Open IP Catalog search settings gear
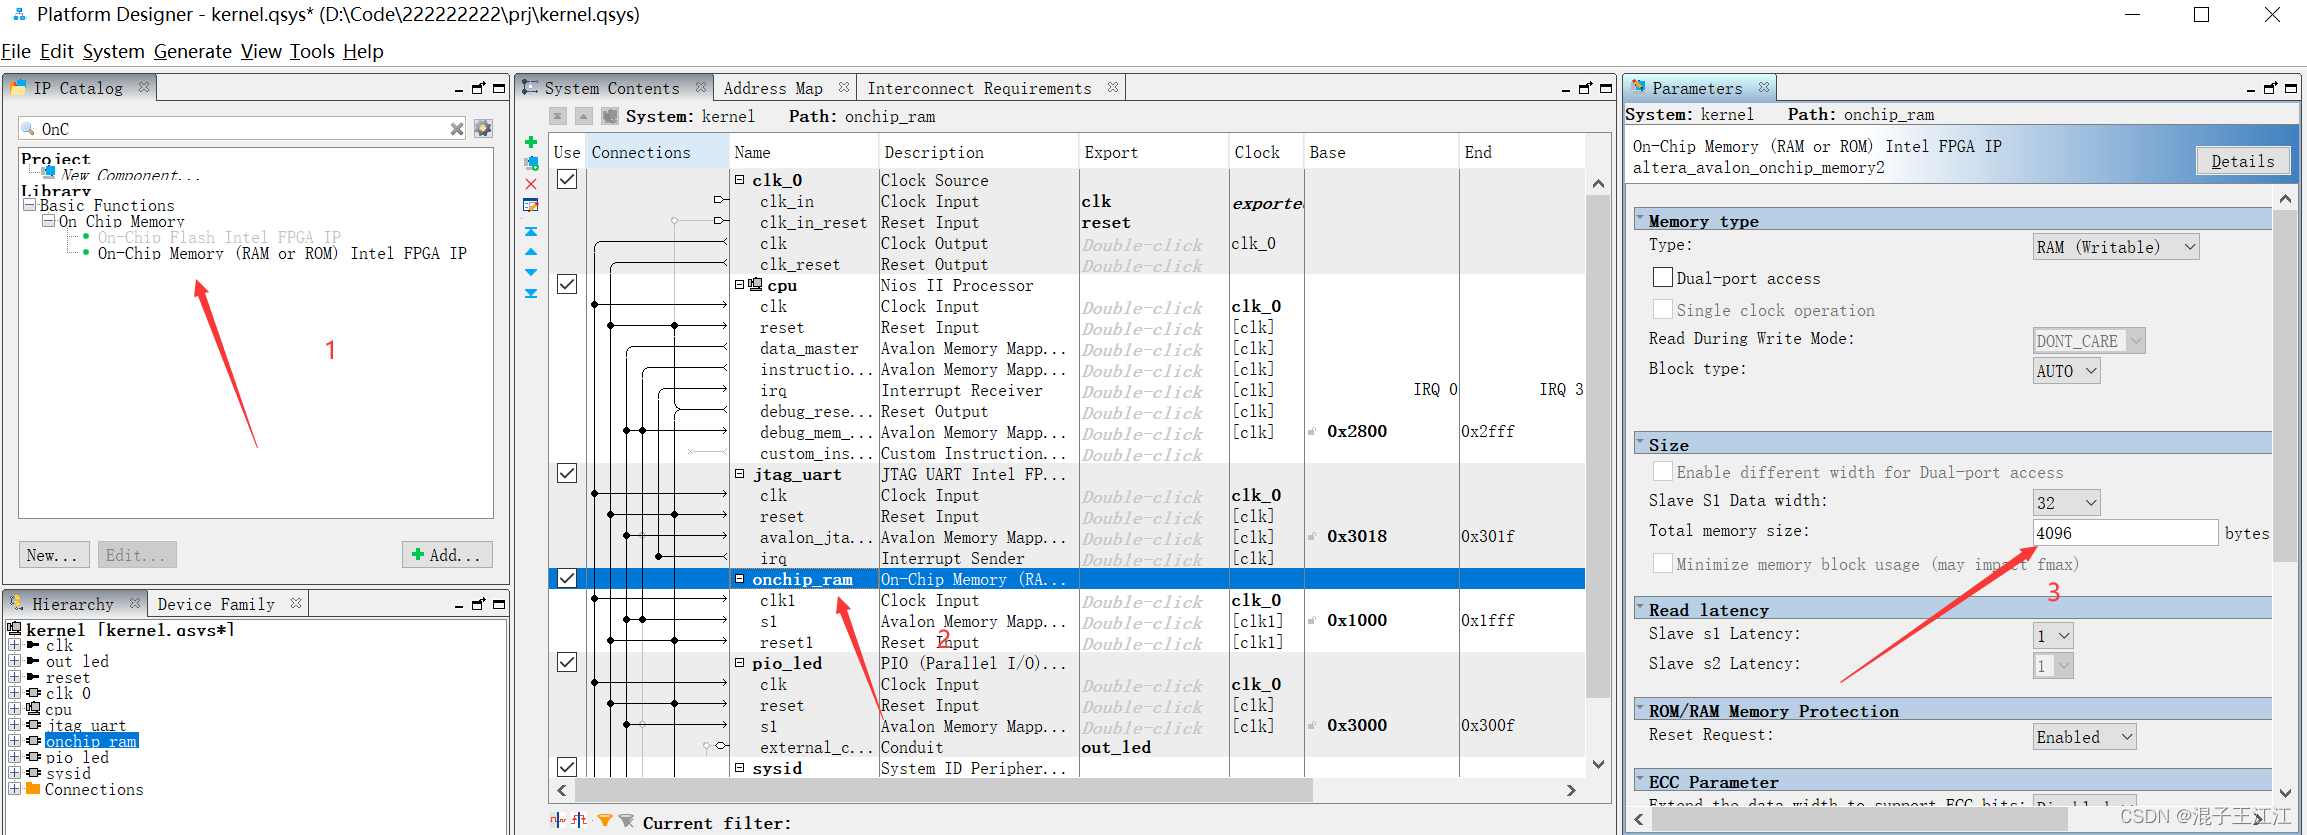The image size is (2307, 835). (483, 128)
